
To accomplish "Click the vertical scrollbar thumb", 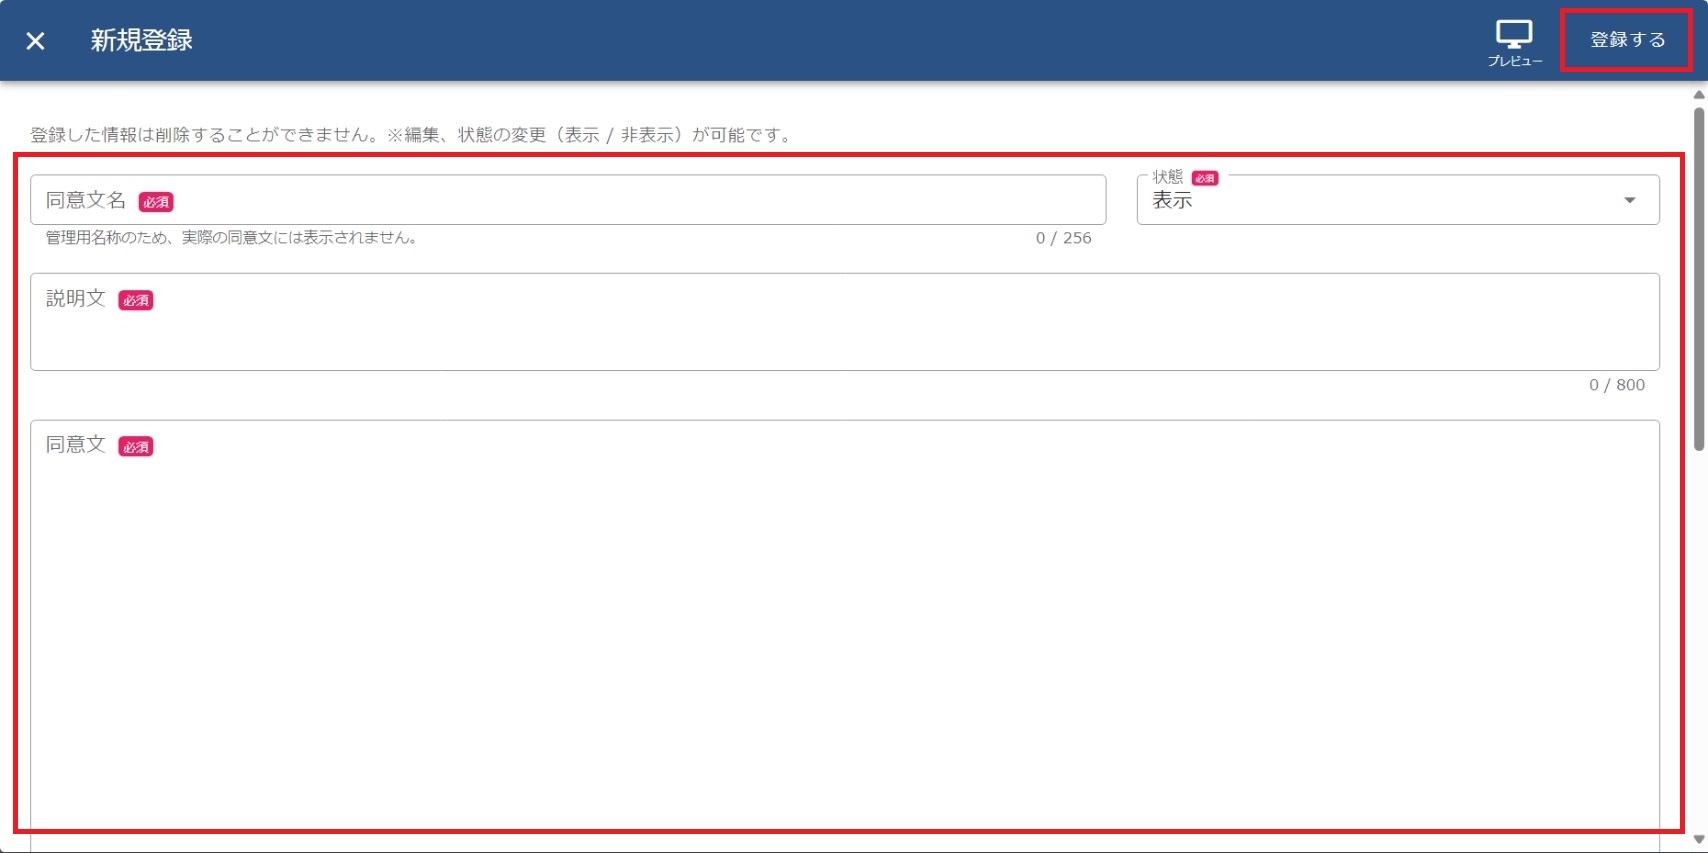I will (1698, 280).
